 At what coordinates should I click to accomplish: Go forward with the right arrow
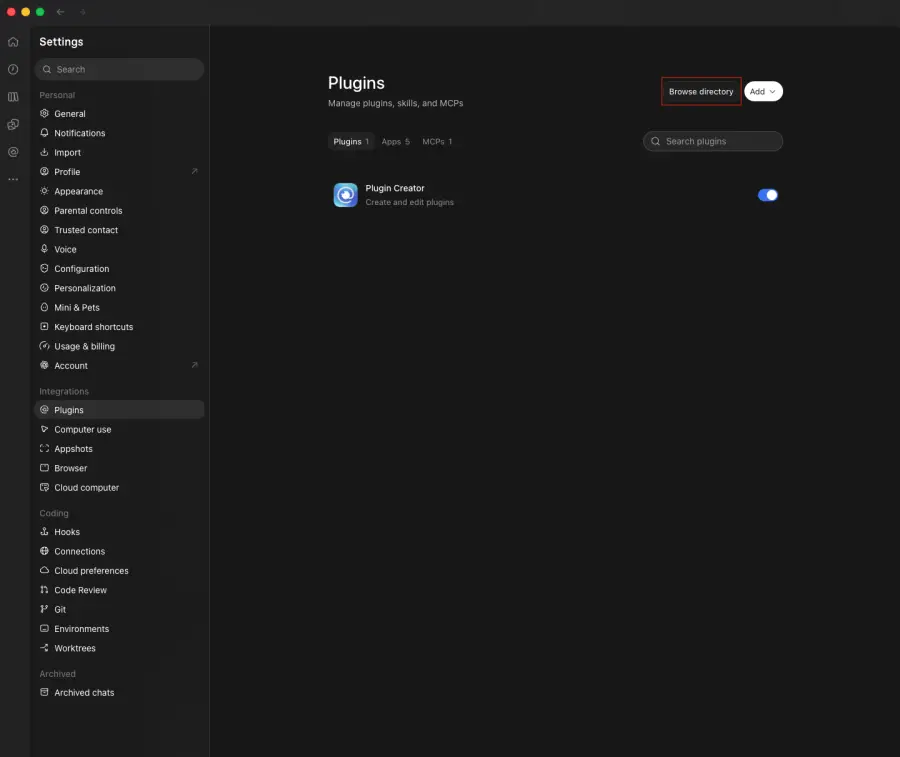tap(83, 11)
